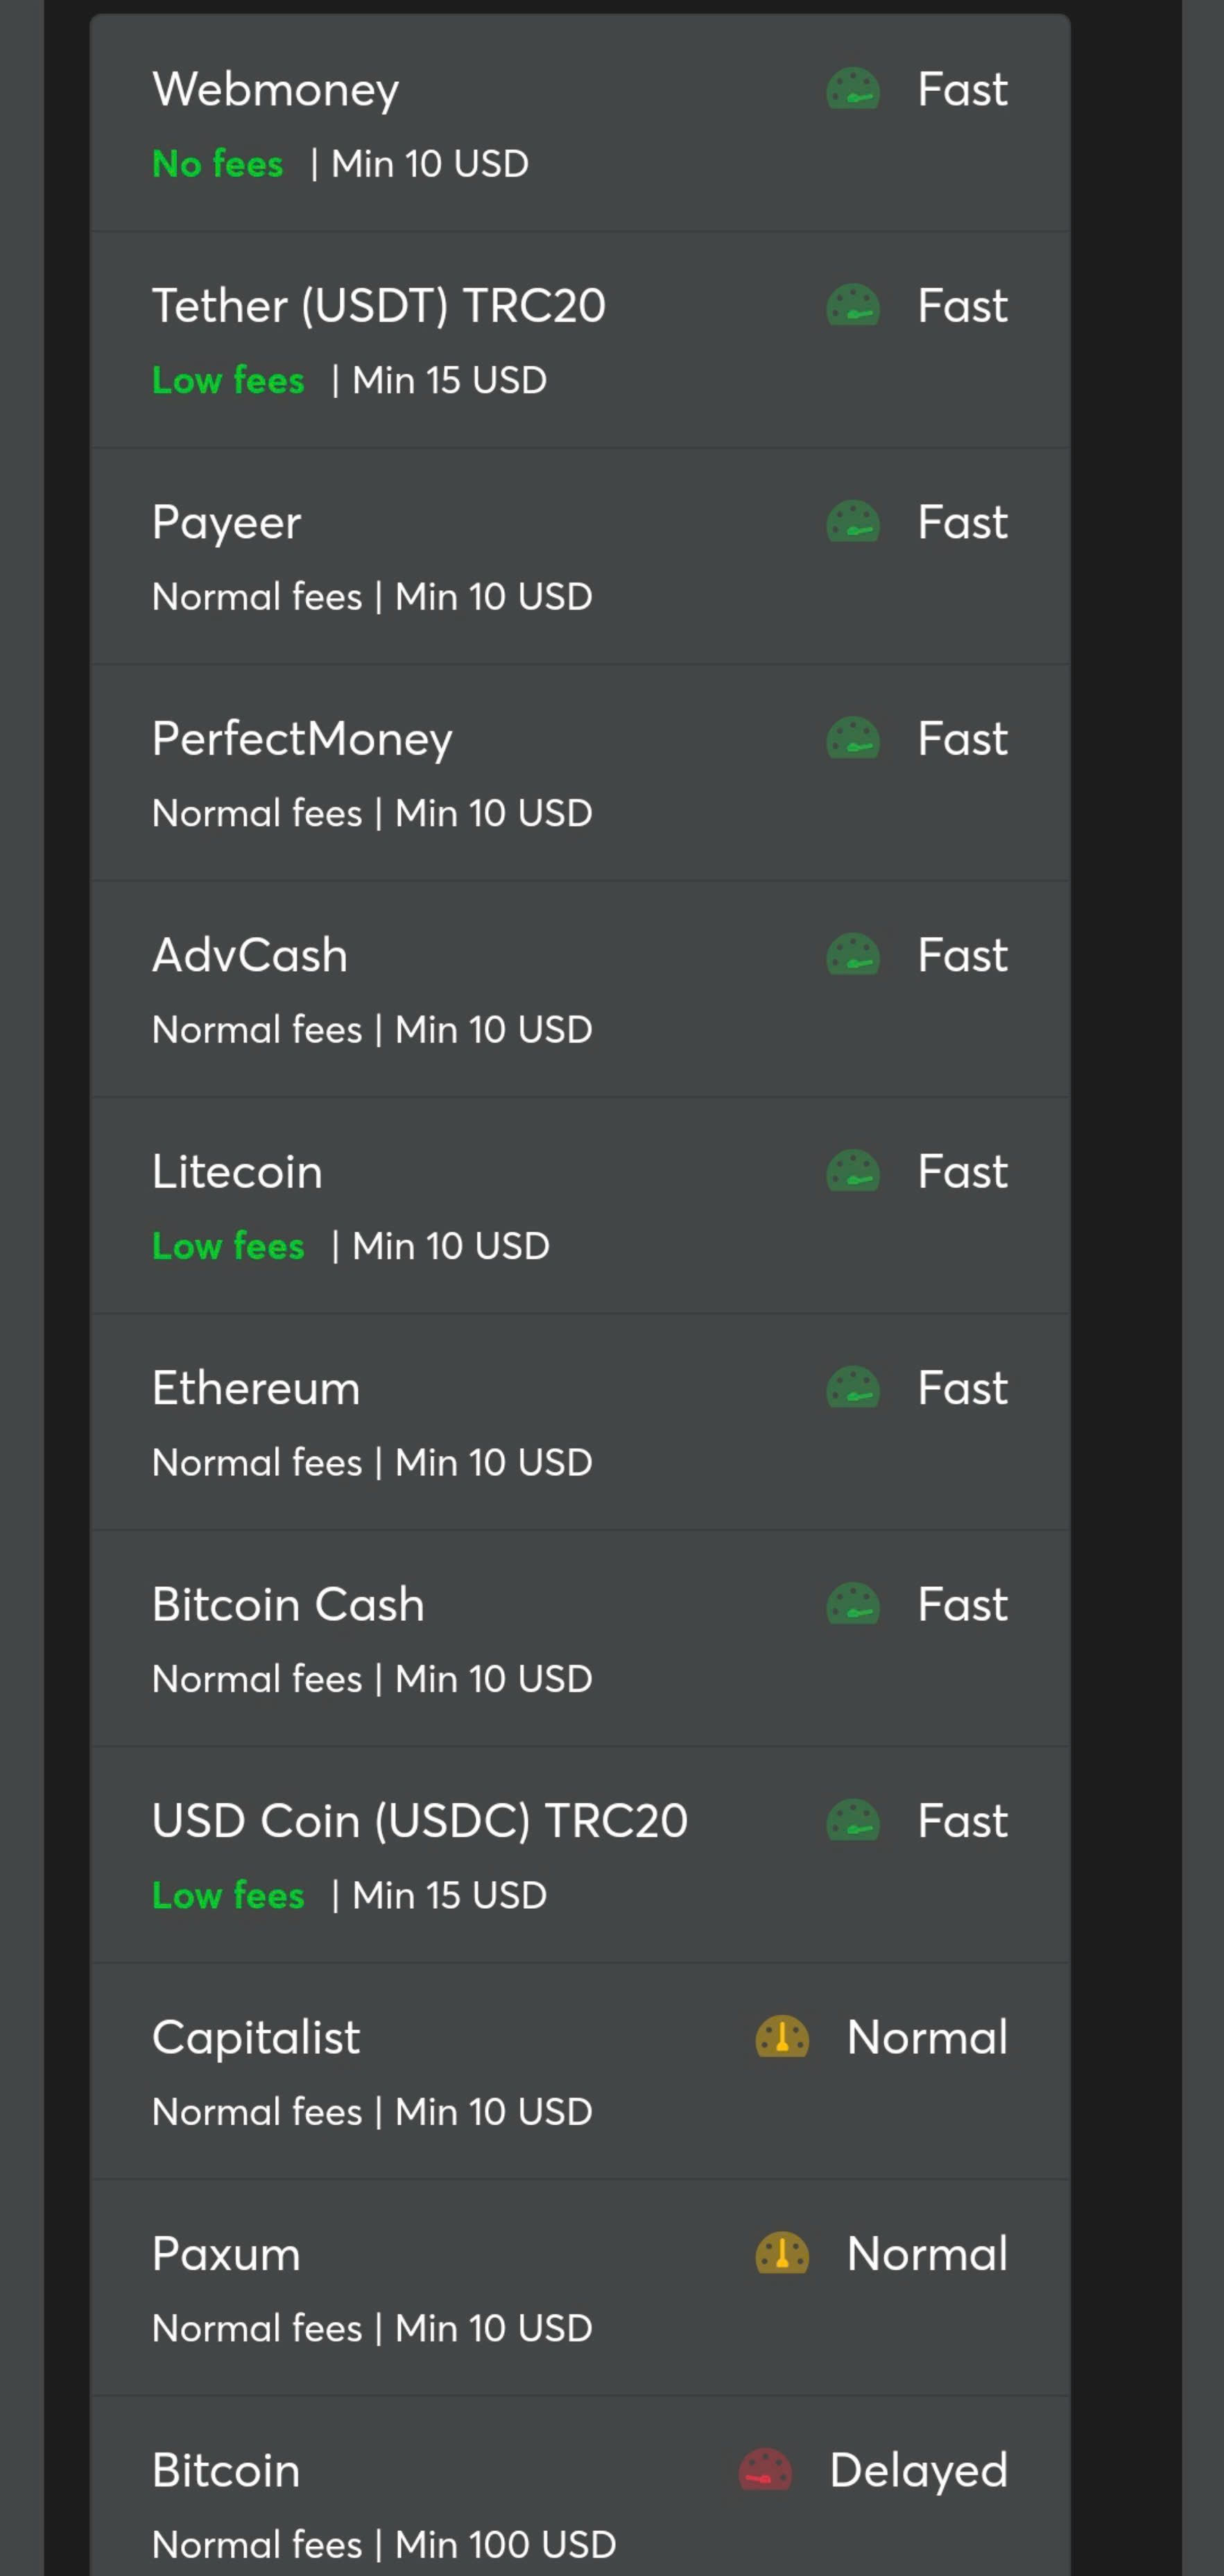Click the Fast speedometer icon for Payeer
Viewport: 1224px width, 2576px height.
tap(853, 522)
